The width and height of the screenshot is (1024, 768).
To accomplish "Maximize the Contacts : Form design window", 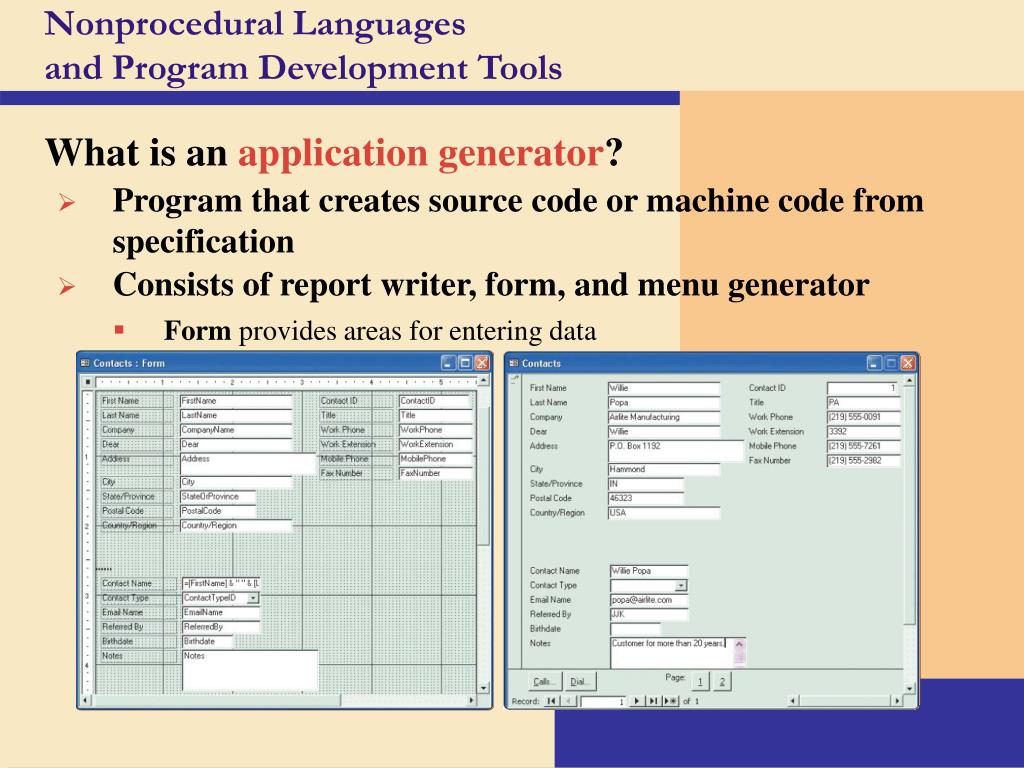I will [465, 363].
